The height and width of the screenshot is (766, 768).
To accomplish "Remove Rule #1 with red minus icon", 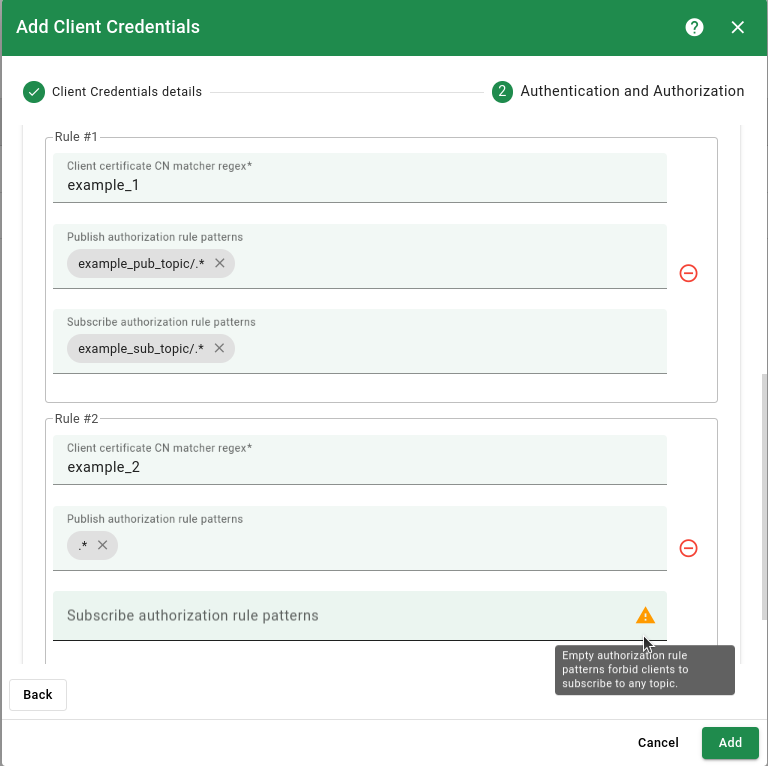I will tap(688, 273).
